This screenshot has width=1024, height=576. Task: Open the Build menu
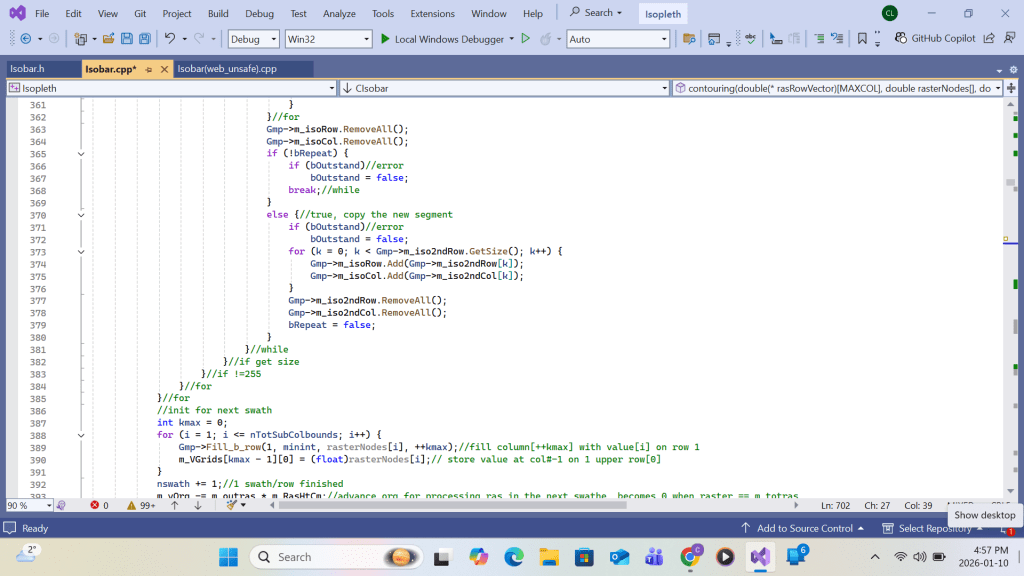click(218, 14)
